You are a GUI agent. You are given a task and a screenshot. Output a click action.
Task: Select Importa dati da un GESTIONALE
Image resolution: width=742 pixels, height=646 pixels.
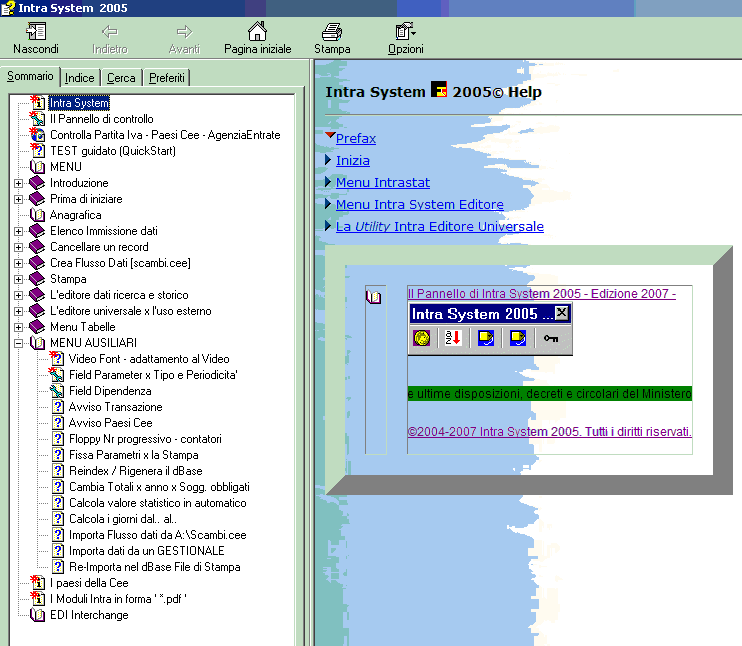[147, 551]
